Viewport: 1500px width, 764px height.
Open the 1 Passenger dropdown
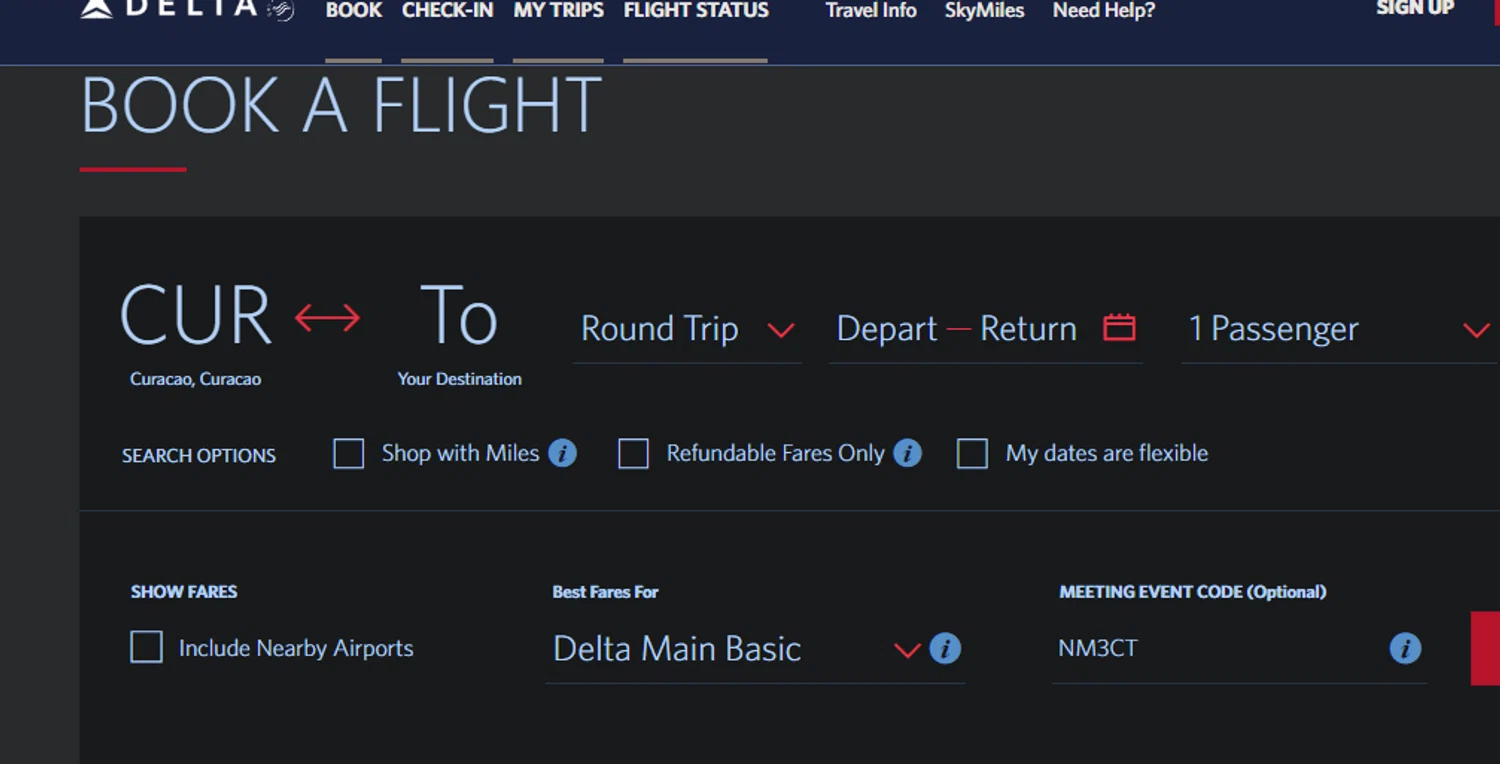tap(1339, 329)
